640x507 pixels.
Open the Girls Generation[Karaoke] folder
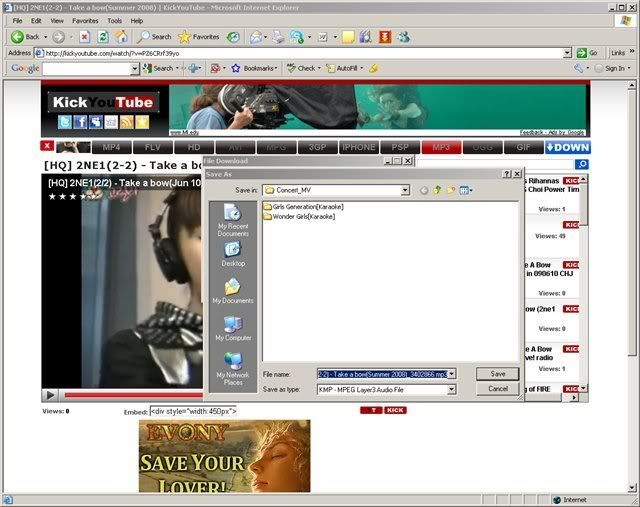(x=303, y=207)
